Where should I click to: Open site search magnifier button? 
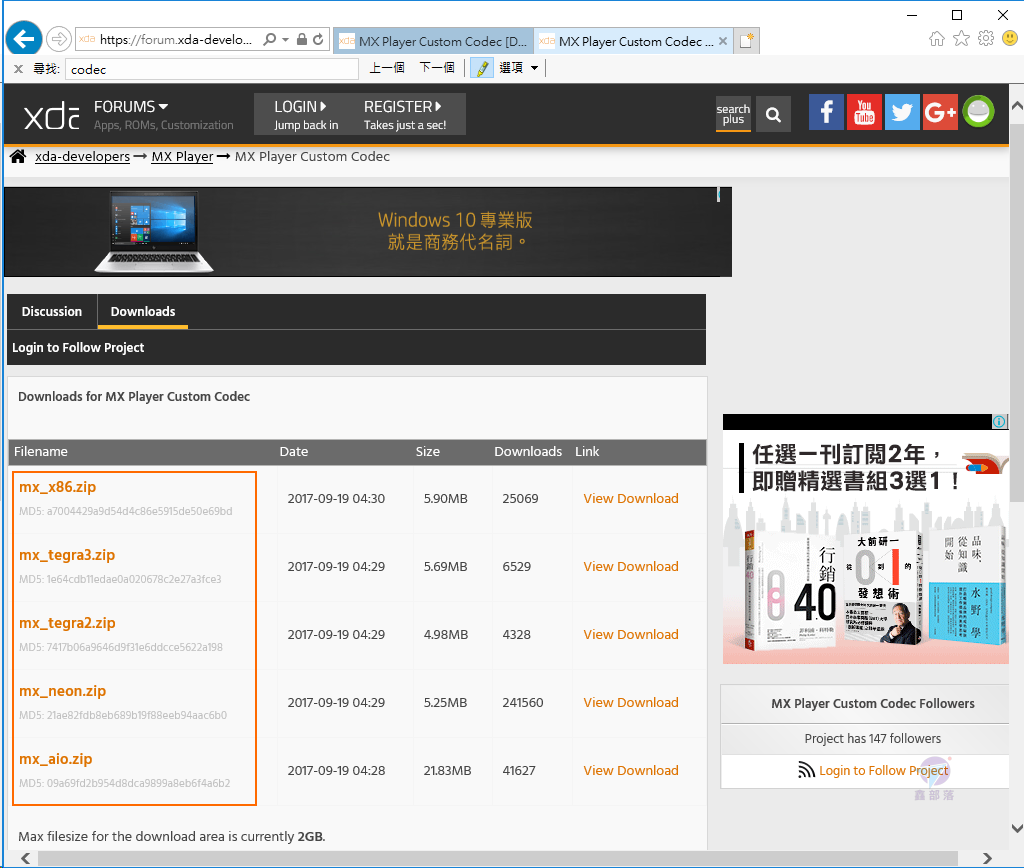tap(773, 114)
